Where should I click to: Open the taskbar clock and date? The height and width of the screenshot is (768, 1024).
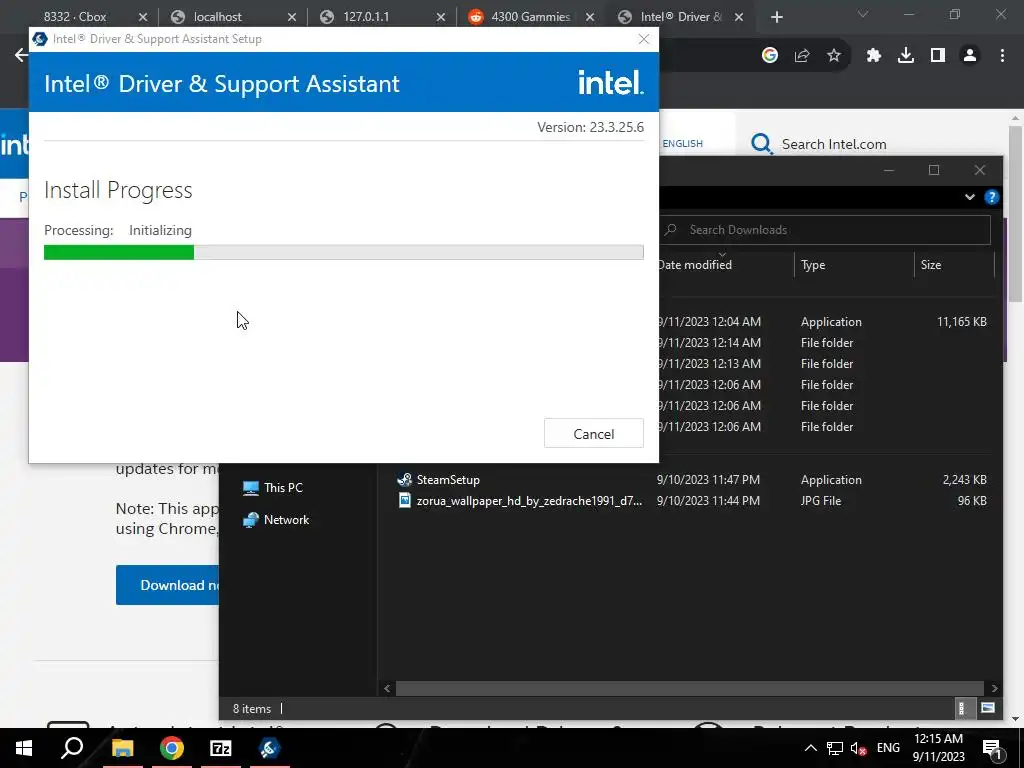click(938, 748)
